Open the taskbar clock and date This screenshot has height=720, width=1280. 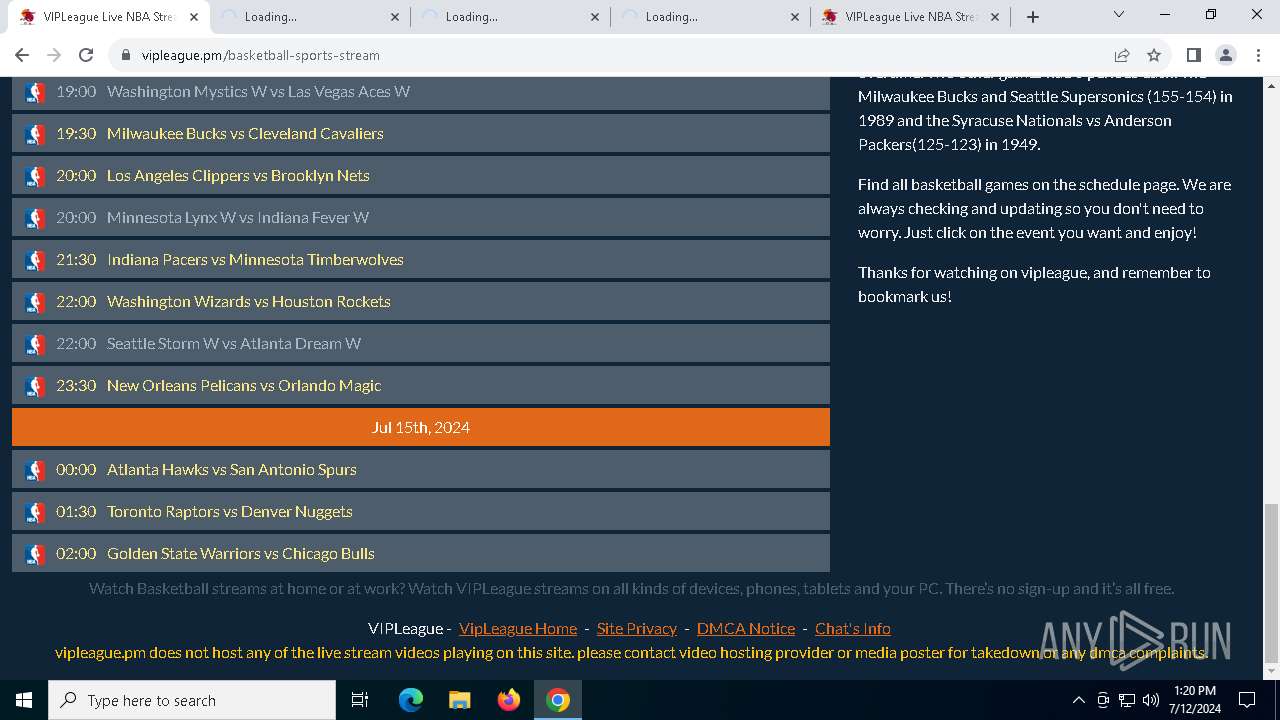click(x=1194, y=700)
